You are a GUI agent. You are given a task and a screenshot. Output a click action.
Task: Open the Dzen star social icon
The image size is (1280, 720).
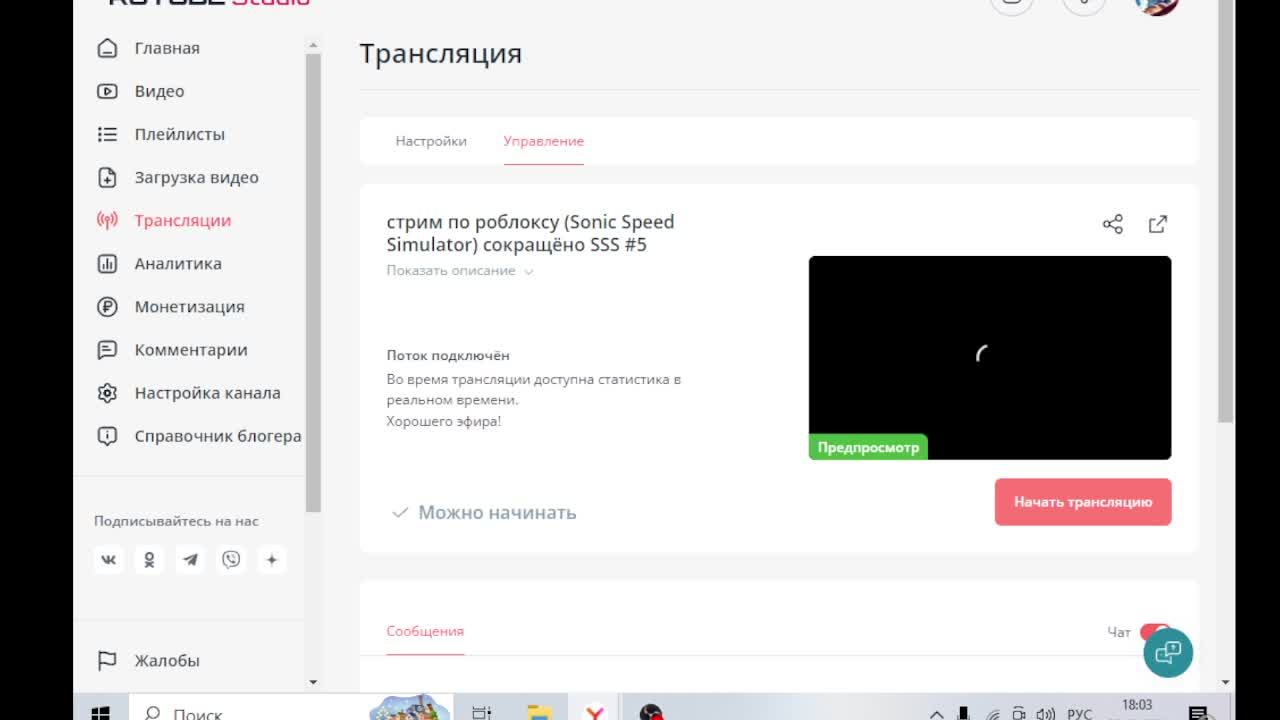coord(272,560)
